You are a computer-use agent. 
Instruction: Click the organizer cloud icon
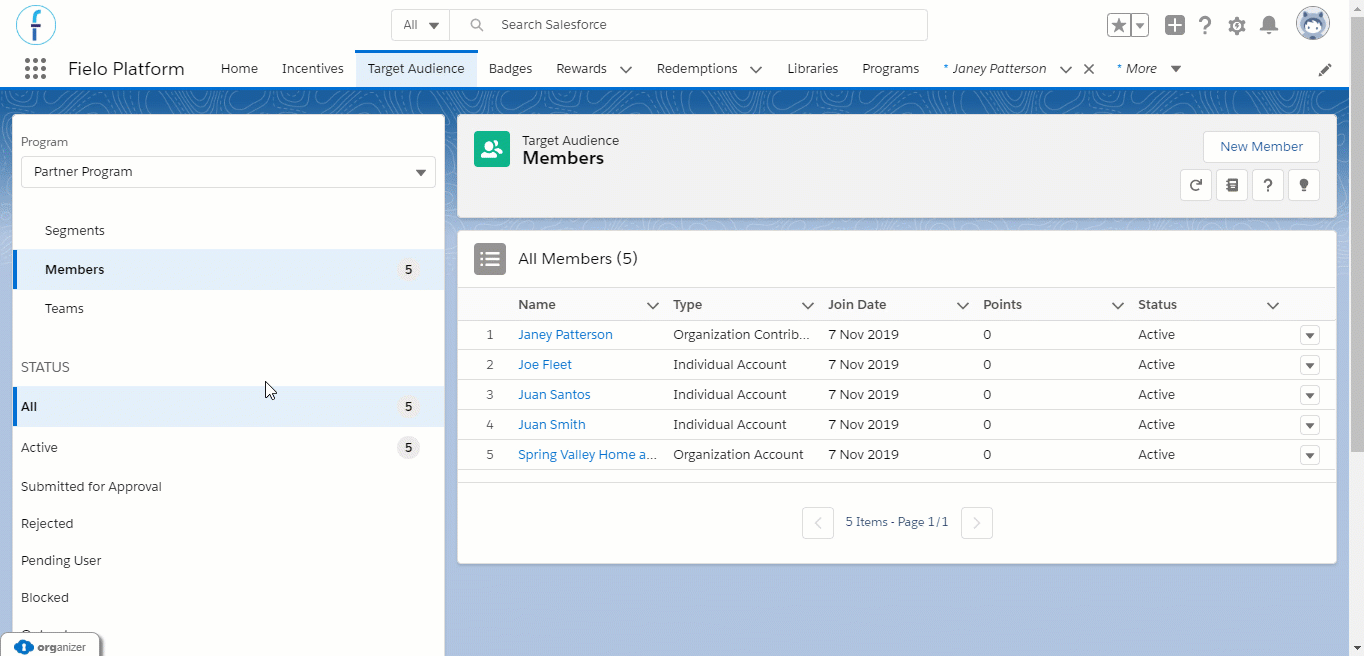(24, 647)
